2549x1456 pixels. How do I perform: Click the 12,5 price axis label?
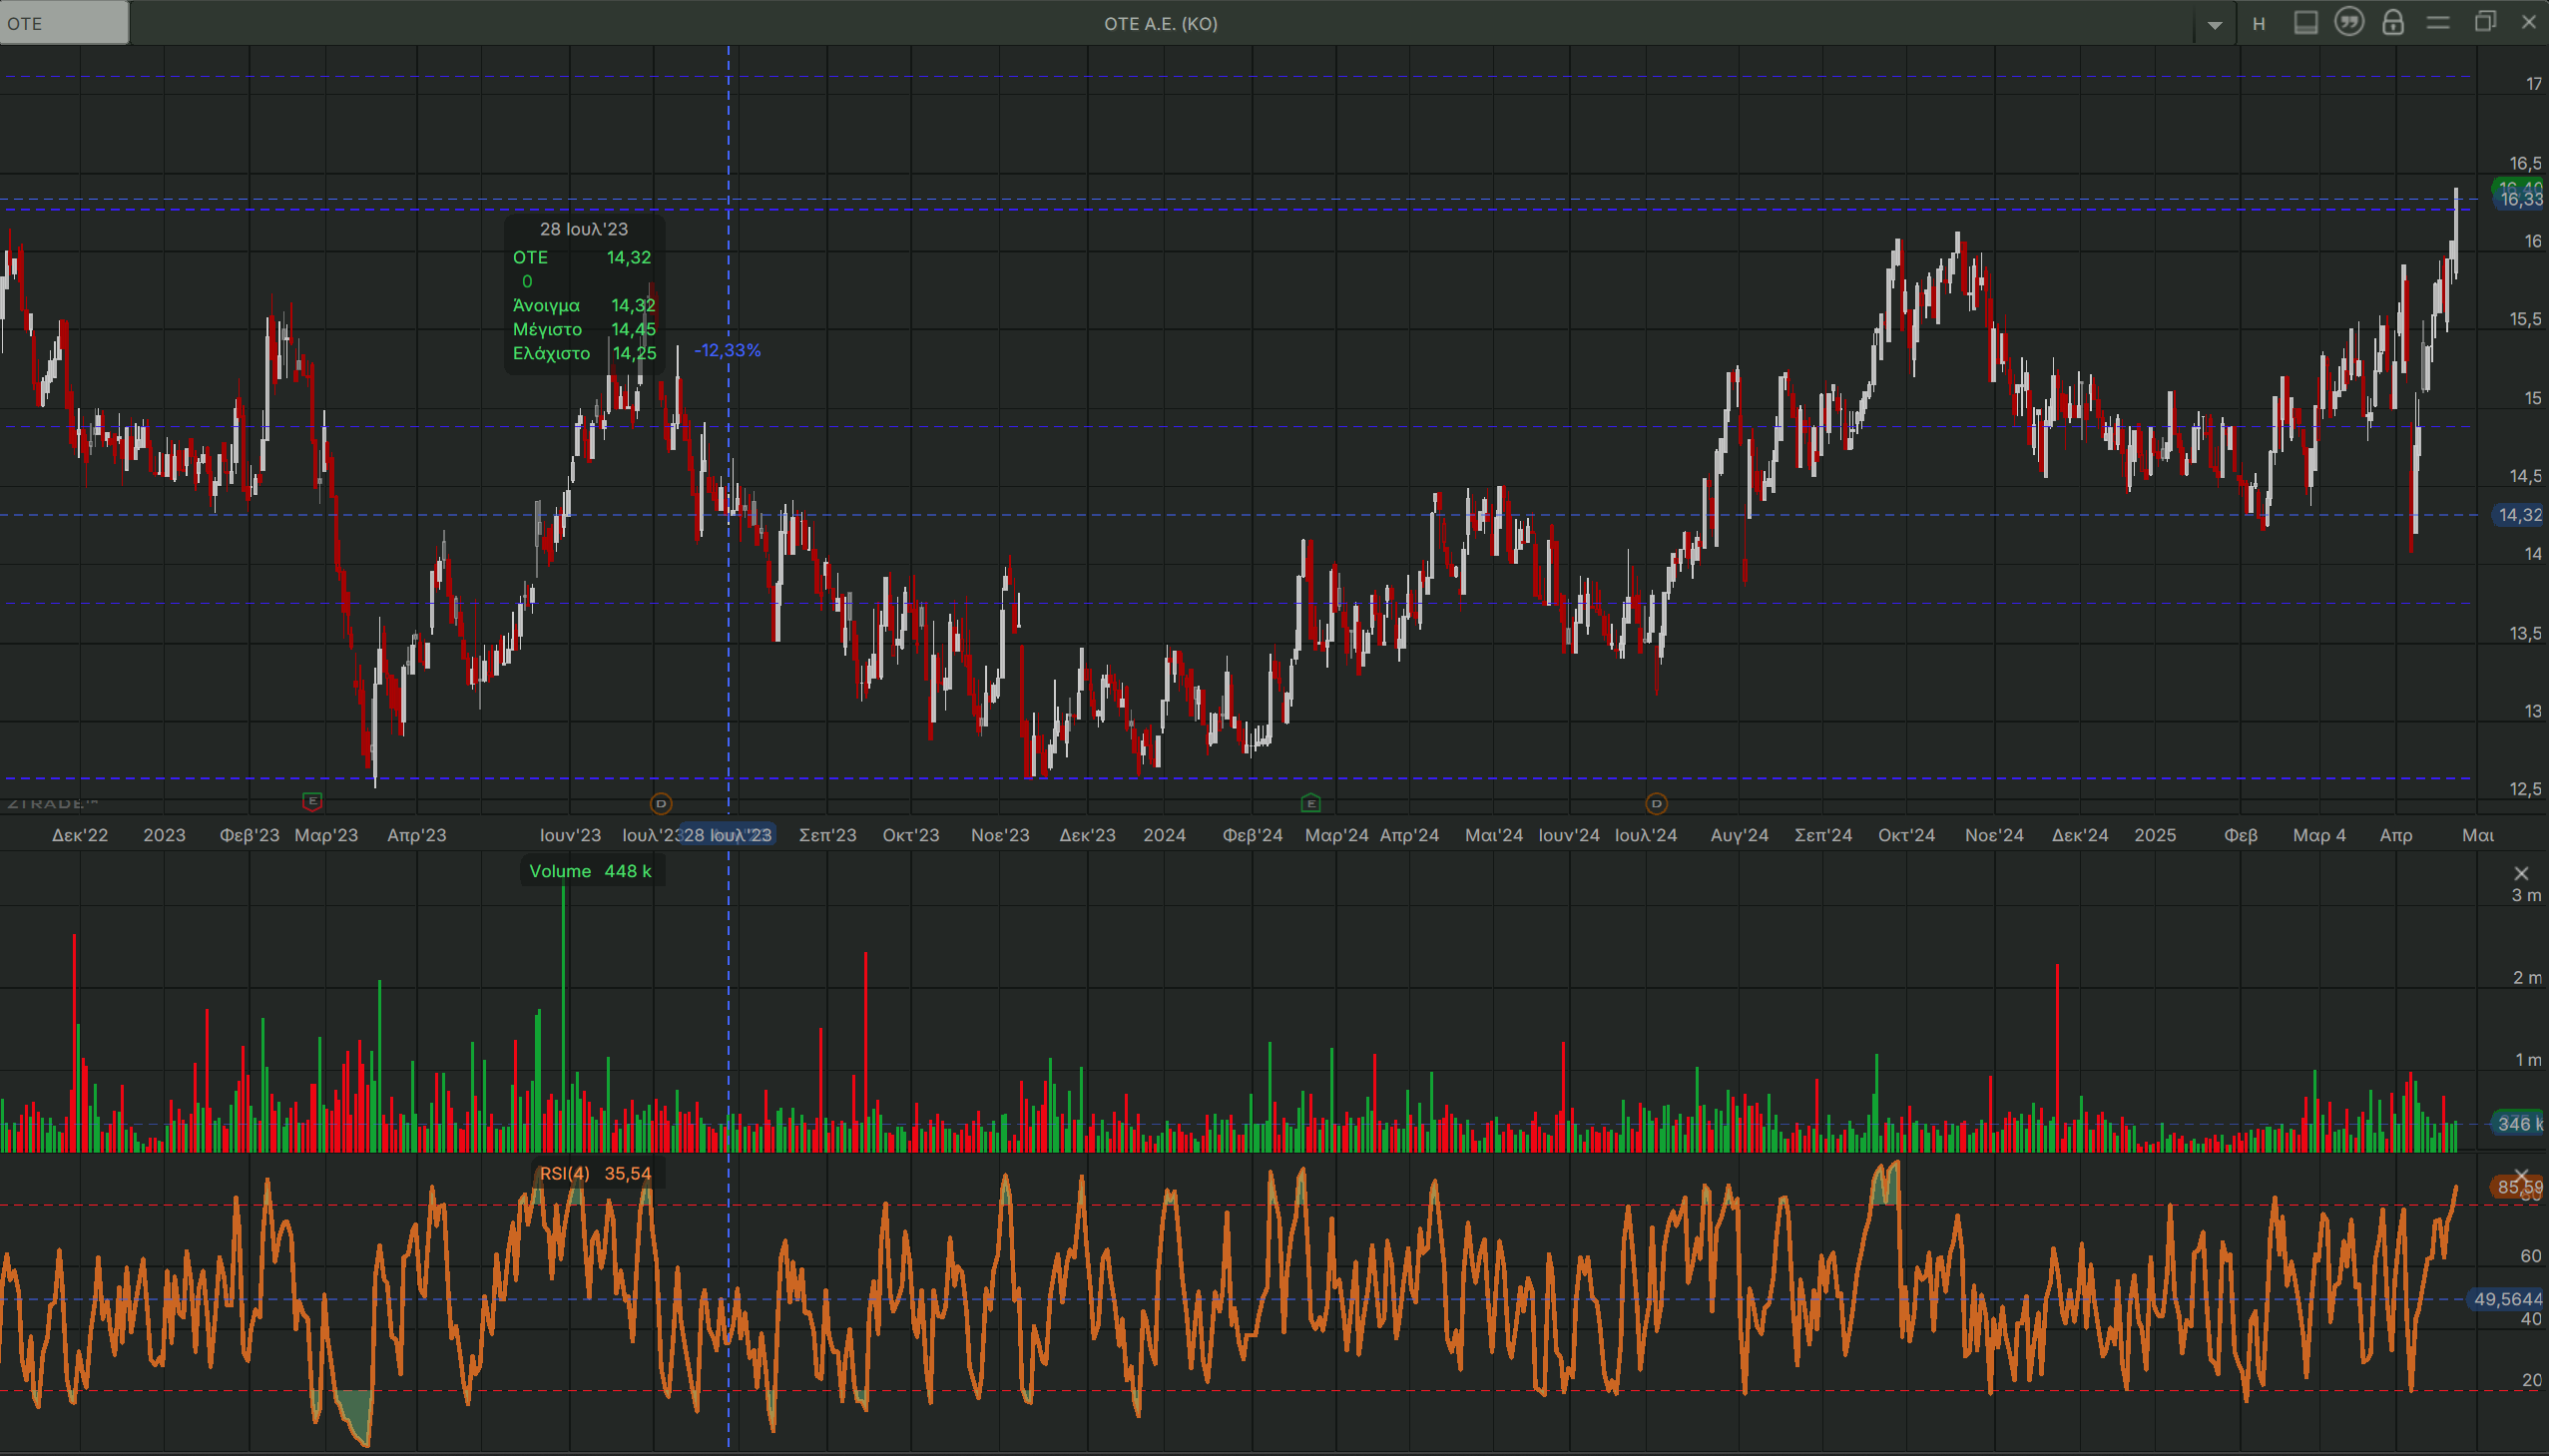[x=2525, y=789]
